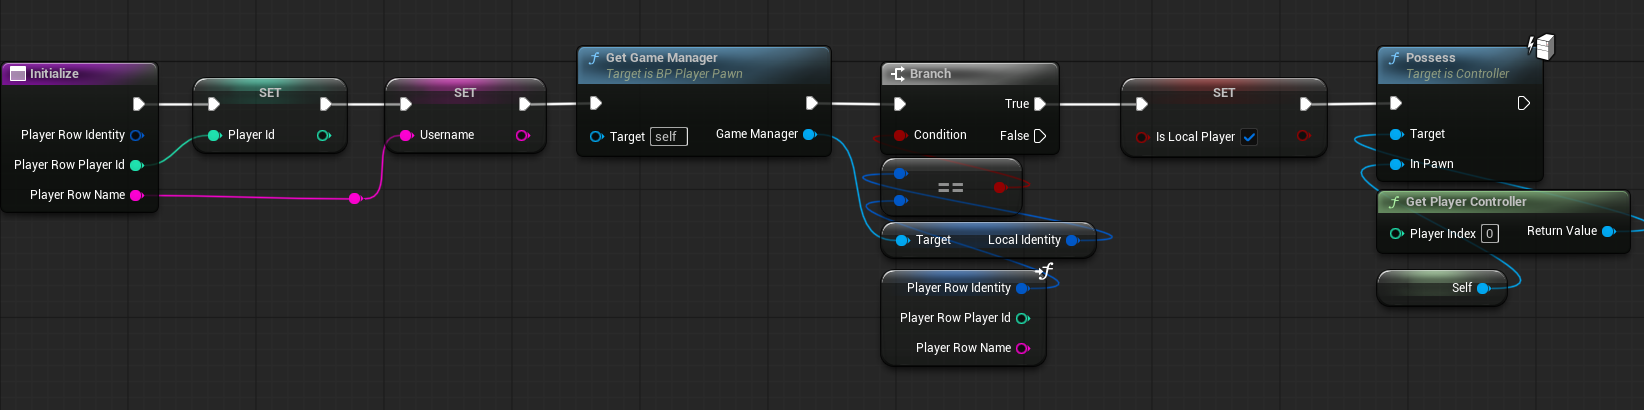
Task: Toggle the Is Local Player checkbox
Action: pyautogui.click(x=1249, y=137)
